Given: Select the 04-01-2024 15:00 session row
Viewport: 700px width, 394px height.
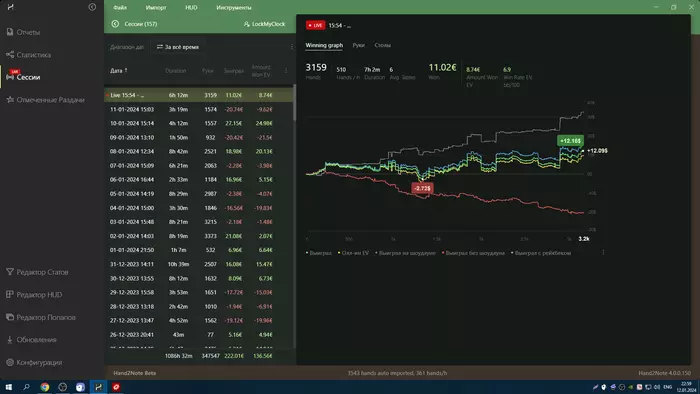Looking at the screenshot, I should 199,208.
